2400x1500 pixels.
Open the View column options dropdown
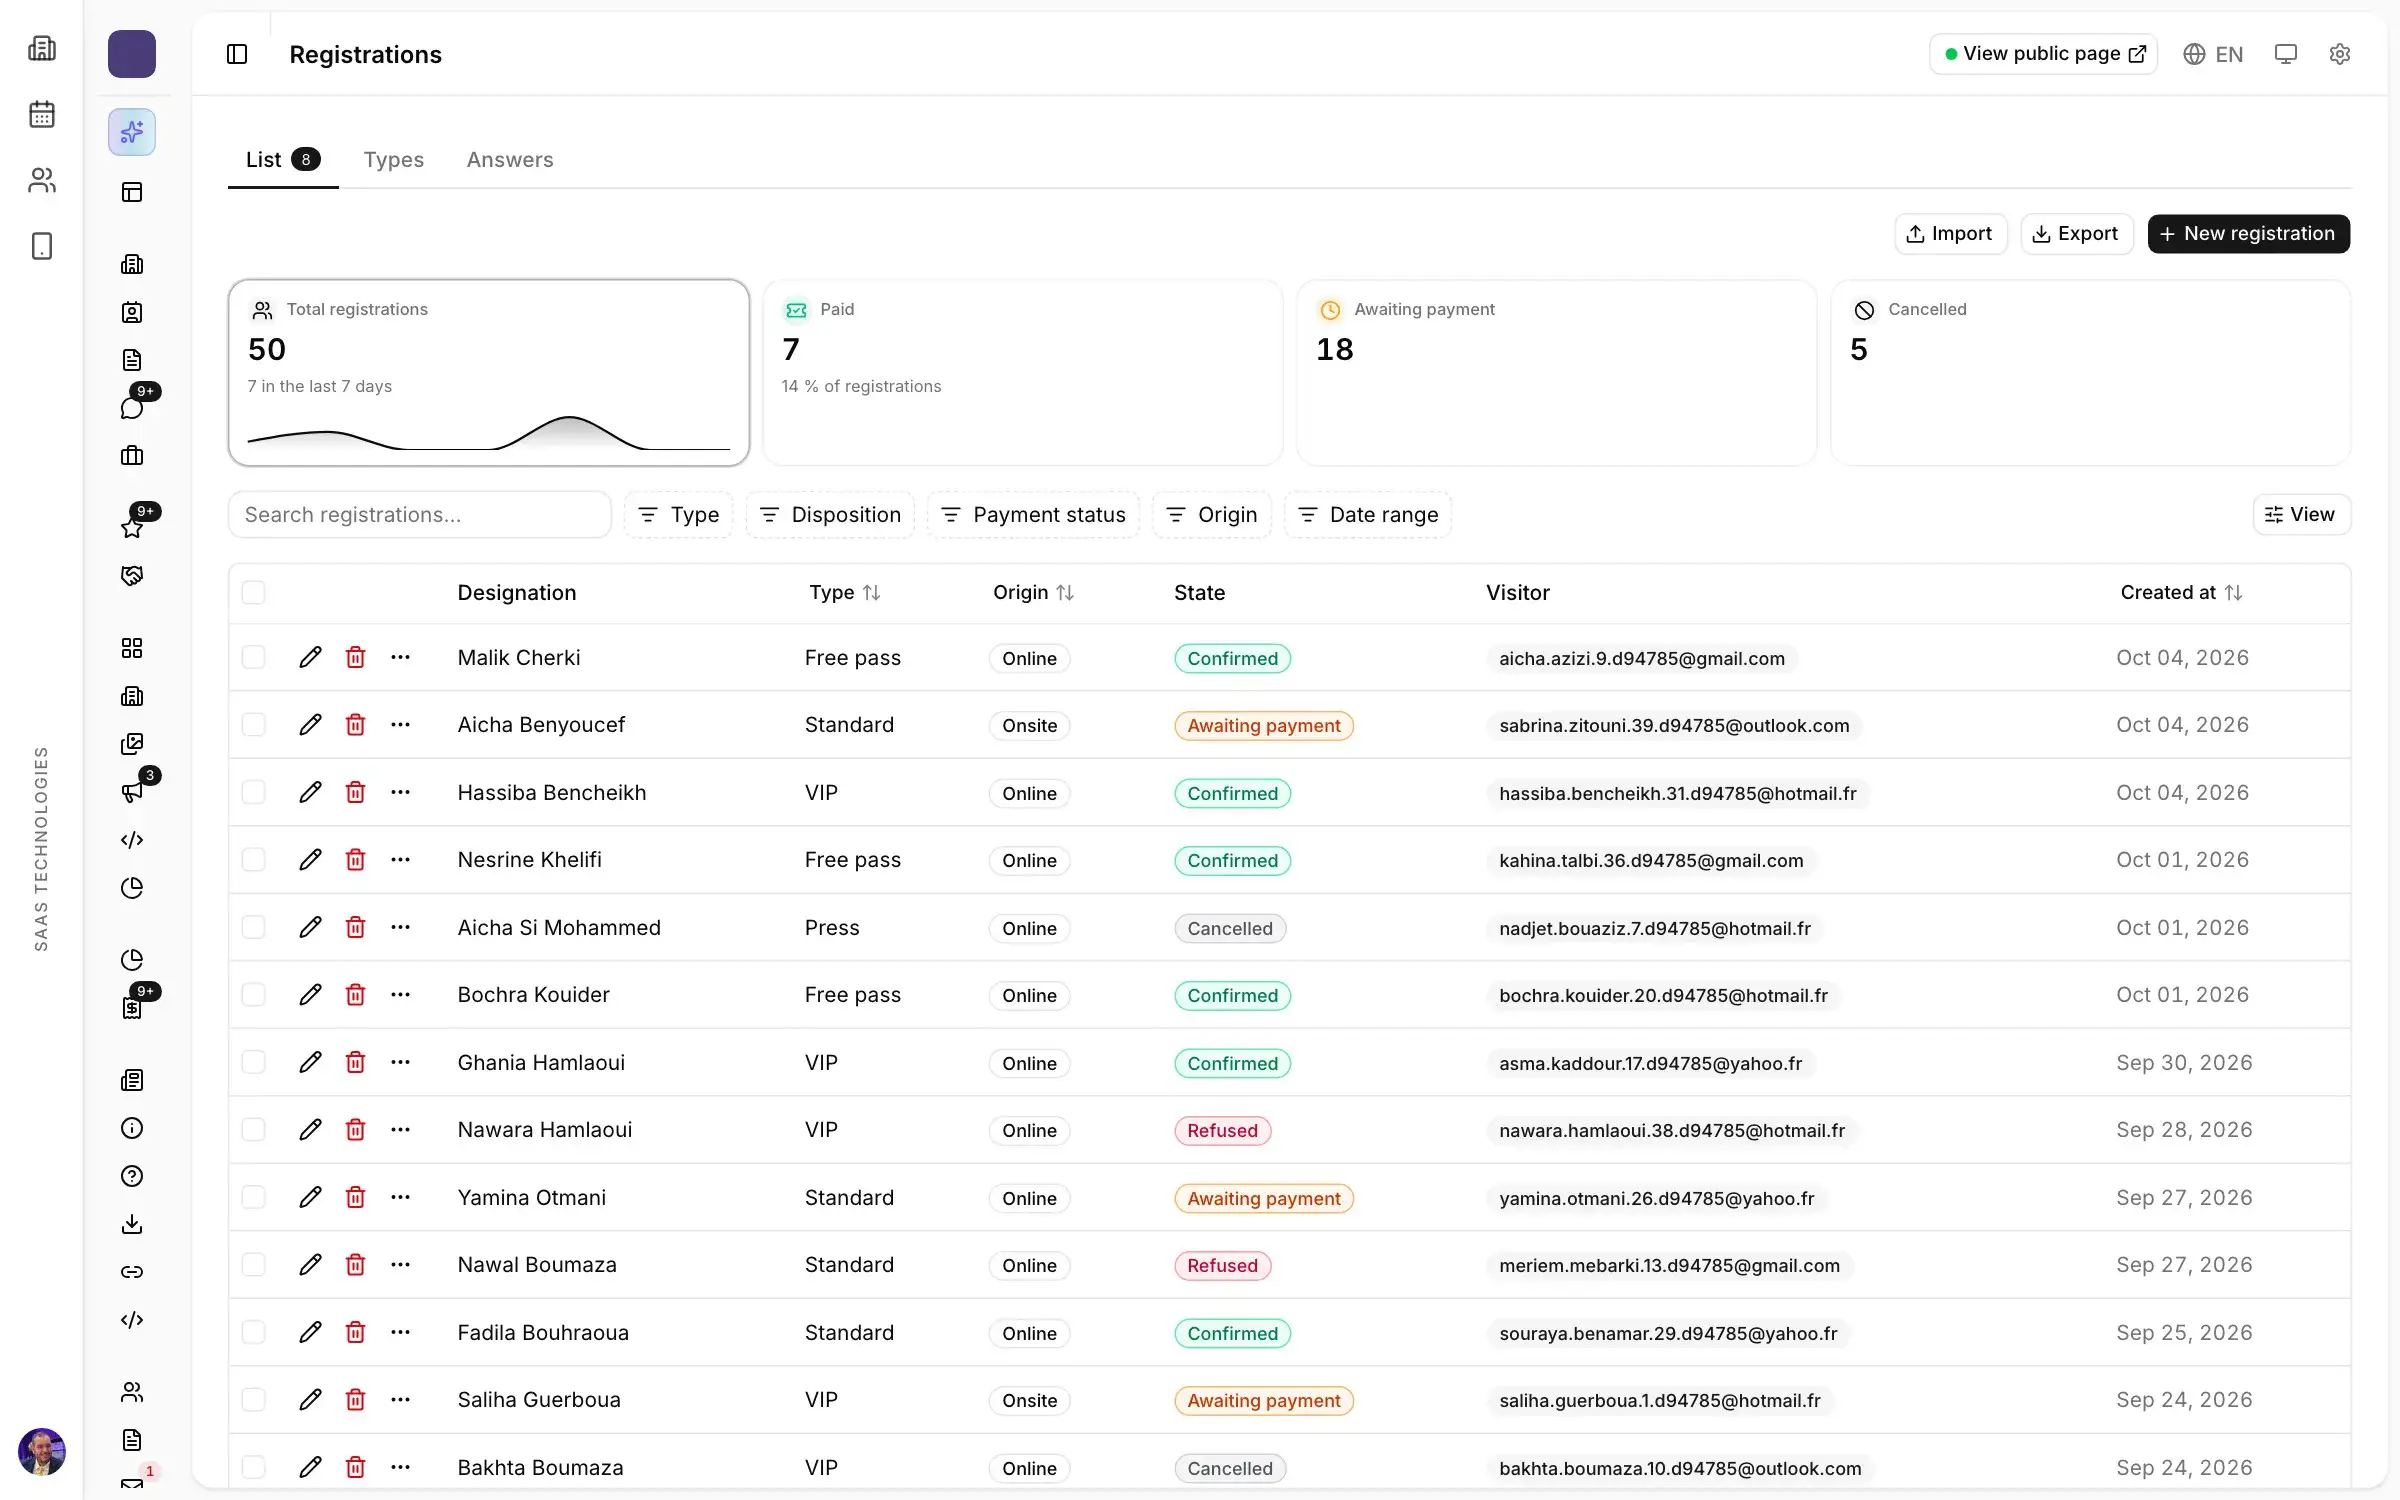pos(2301,514)
